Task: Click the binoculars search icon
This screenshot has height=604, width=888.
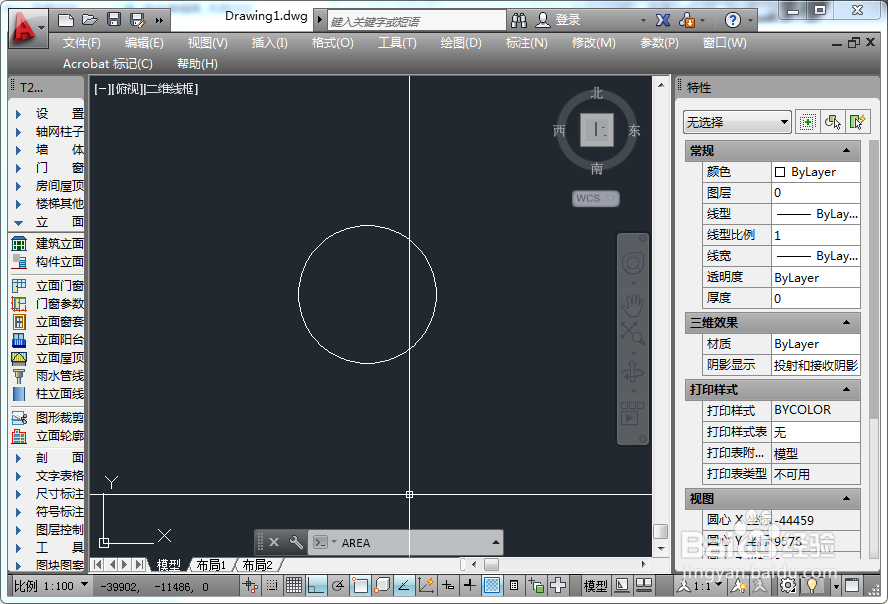Action: [519, 20]
